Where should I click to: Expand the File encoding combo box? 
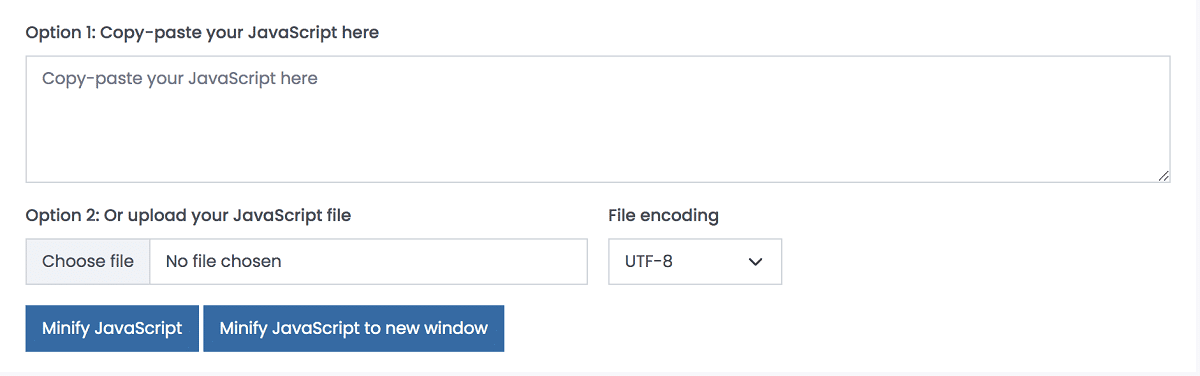point(695,261)
